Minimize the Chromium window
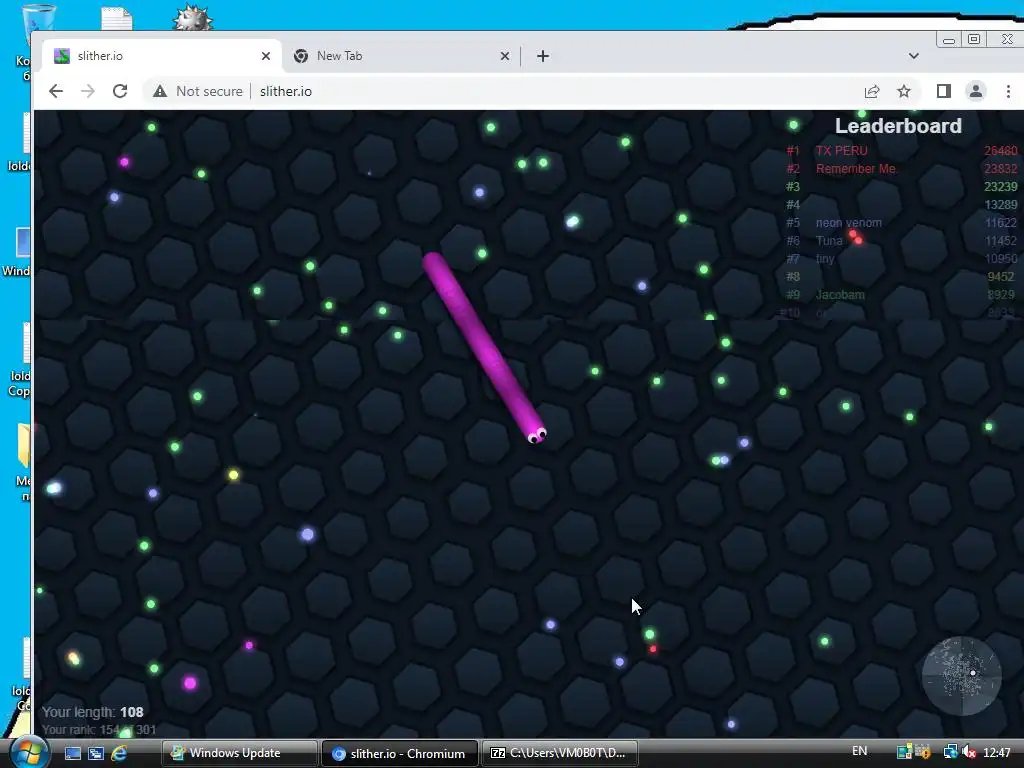The image size is (1024, 768). [x=948, y=40]
